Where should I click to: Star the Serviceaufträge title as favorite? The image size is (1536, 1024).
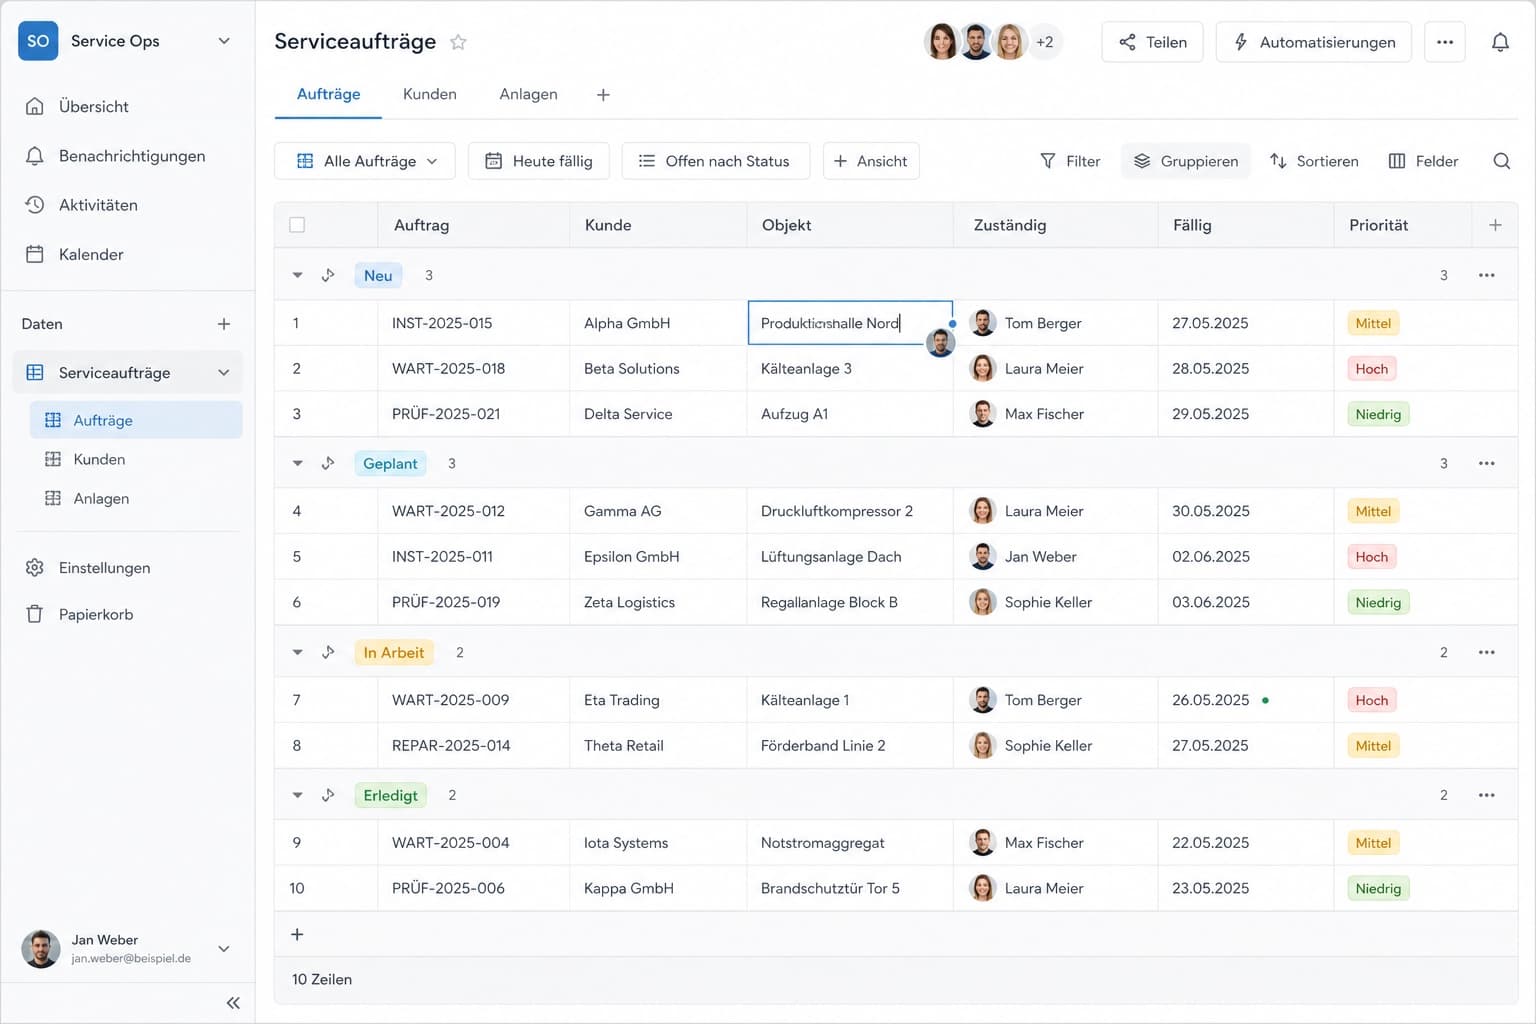tap(458, 42)
